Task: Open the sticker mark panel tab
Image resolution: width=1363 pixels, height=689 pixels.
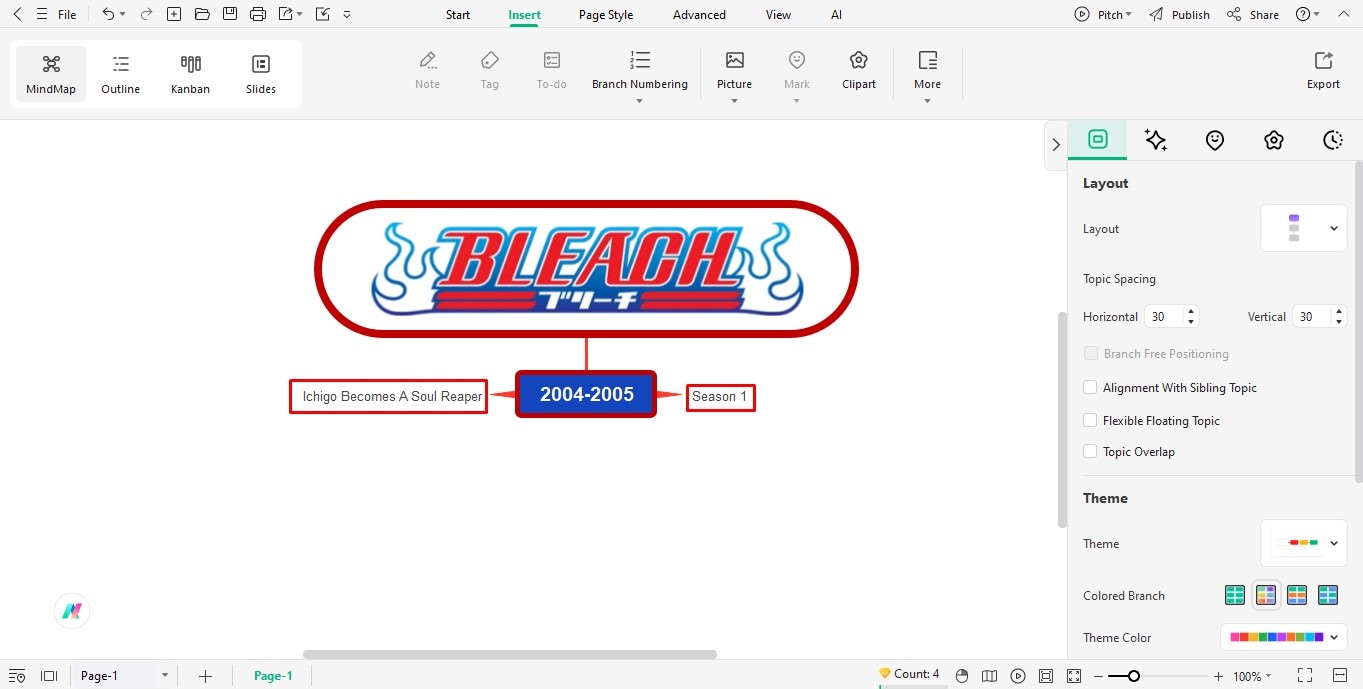Action: pyautogui.click(x=1215, y=140)
